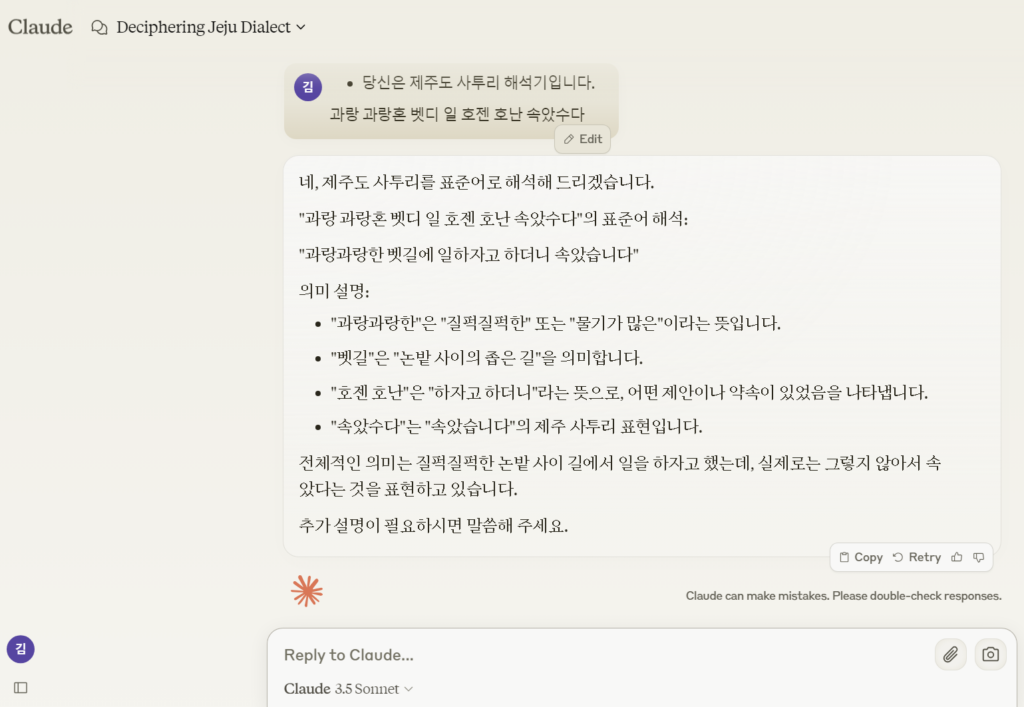1024x707 pixels.
Task: Click the "Claude can make mistakes" disclaimer text
Action: pyautogui.click(x=843, y=596)
